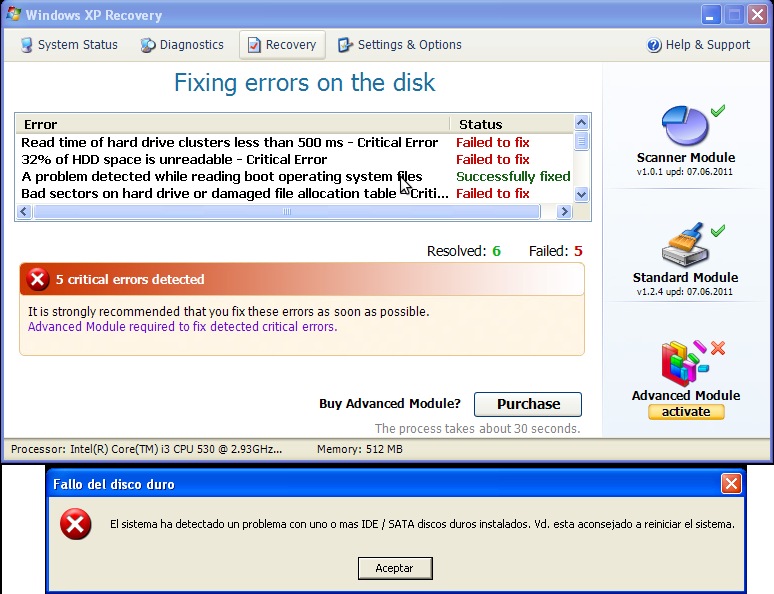Click the vertical scrollbar thumb in error list
774x594 pixels.
(x=581, y=141)
